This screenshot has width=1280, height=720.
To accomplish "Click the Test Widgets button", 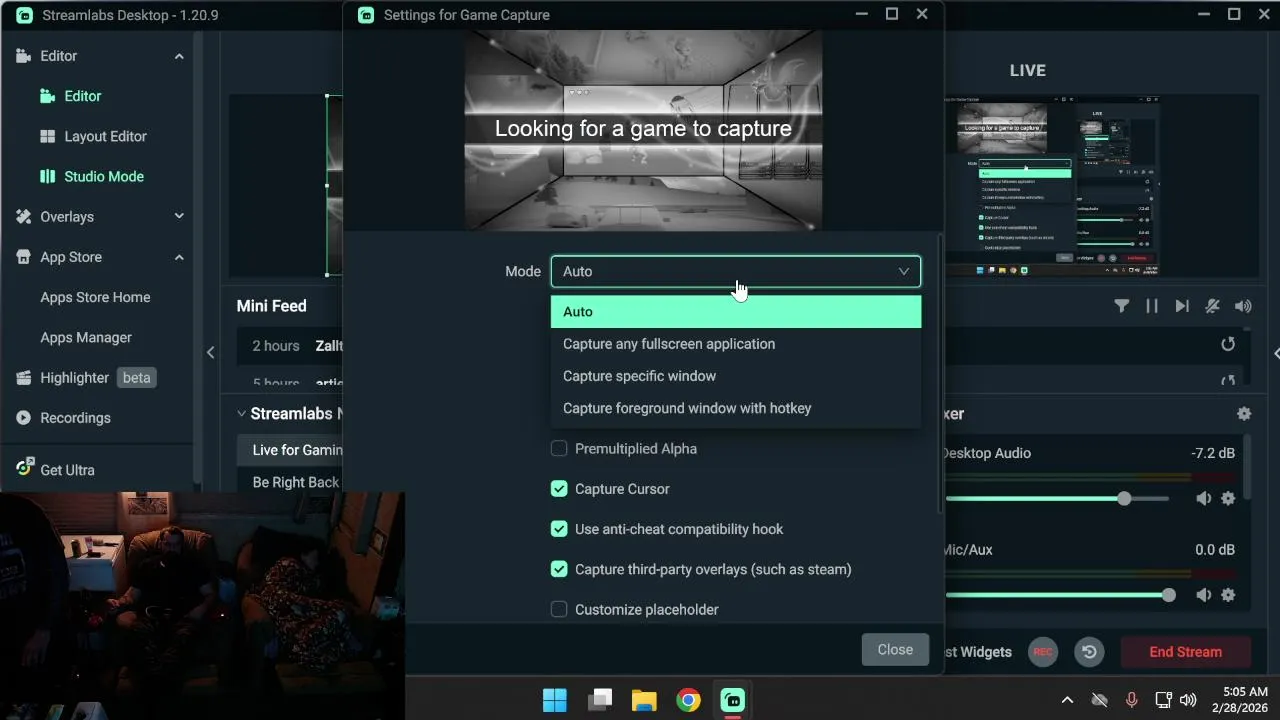I will (977, 652).
